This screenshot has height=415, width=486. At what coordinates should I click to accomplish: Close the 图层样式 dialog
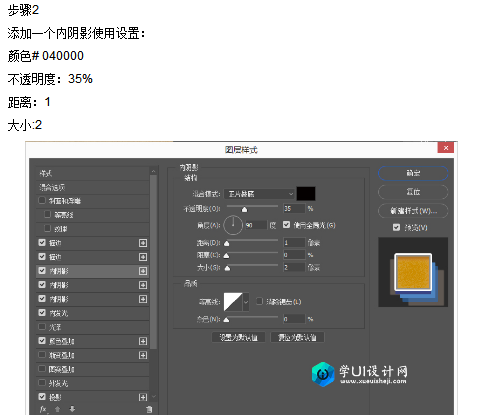446,148
